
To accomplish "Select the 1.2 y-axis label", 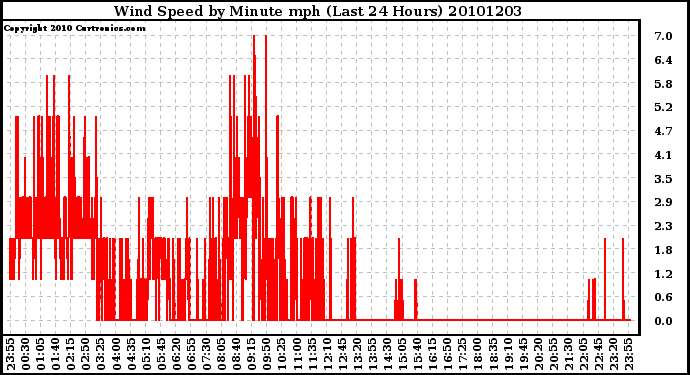I will 663,274.
